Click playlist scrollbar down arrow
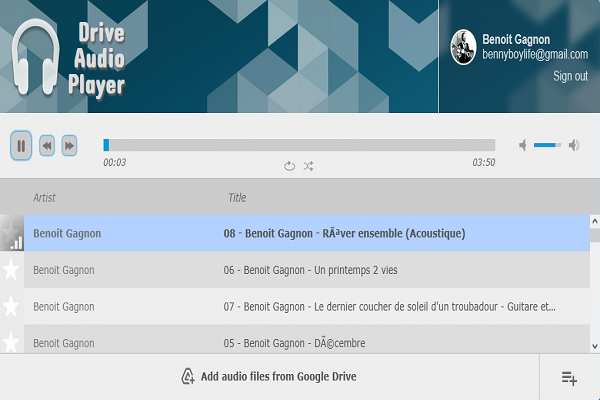Image resolution: width=600 pixels, height=400 pixels. [x=595, y=346]
